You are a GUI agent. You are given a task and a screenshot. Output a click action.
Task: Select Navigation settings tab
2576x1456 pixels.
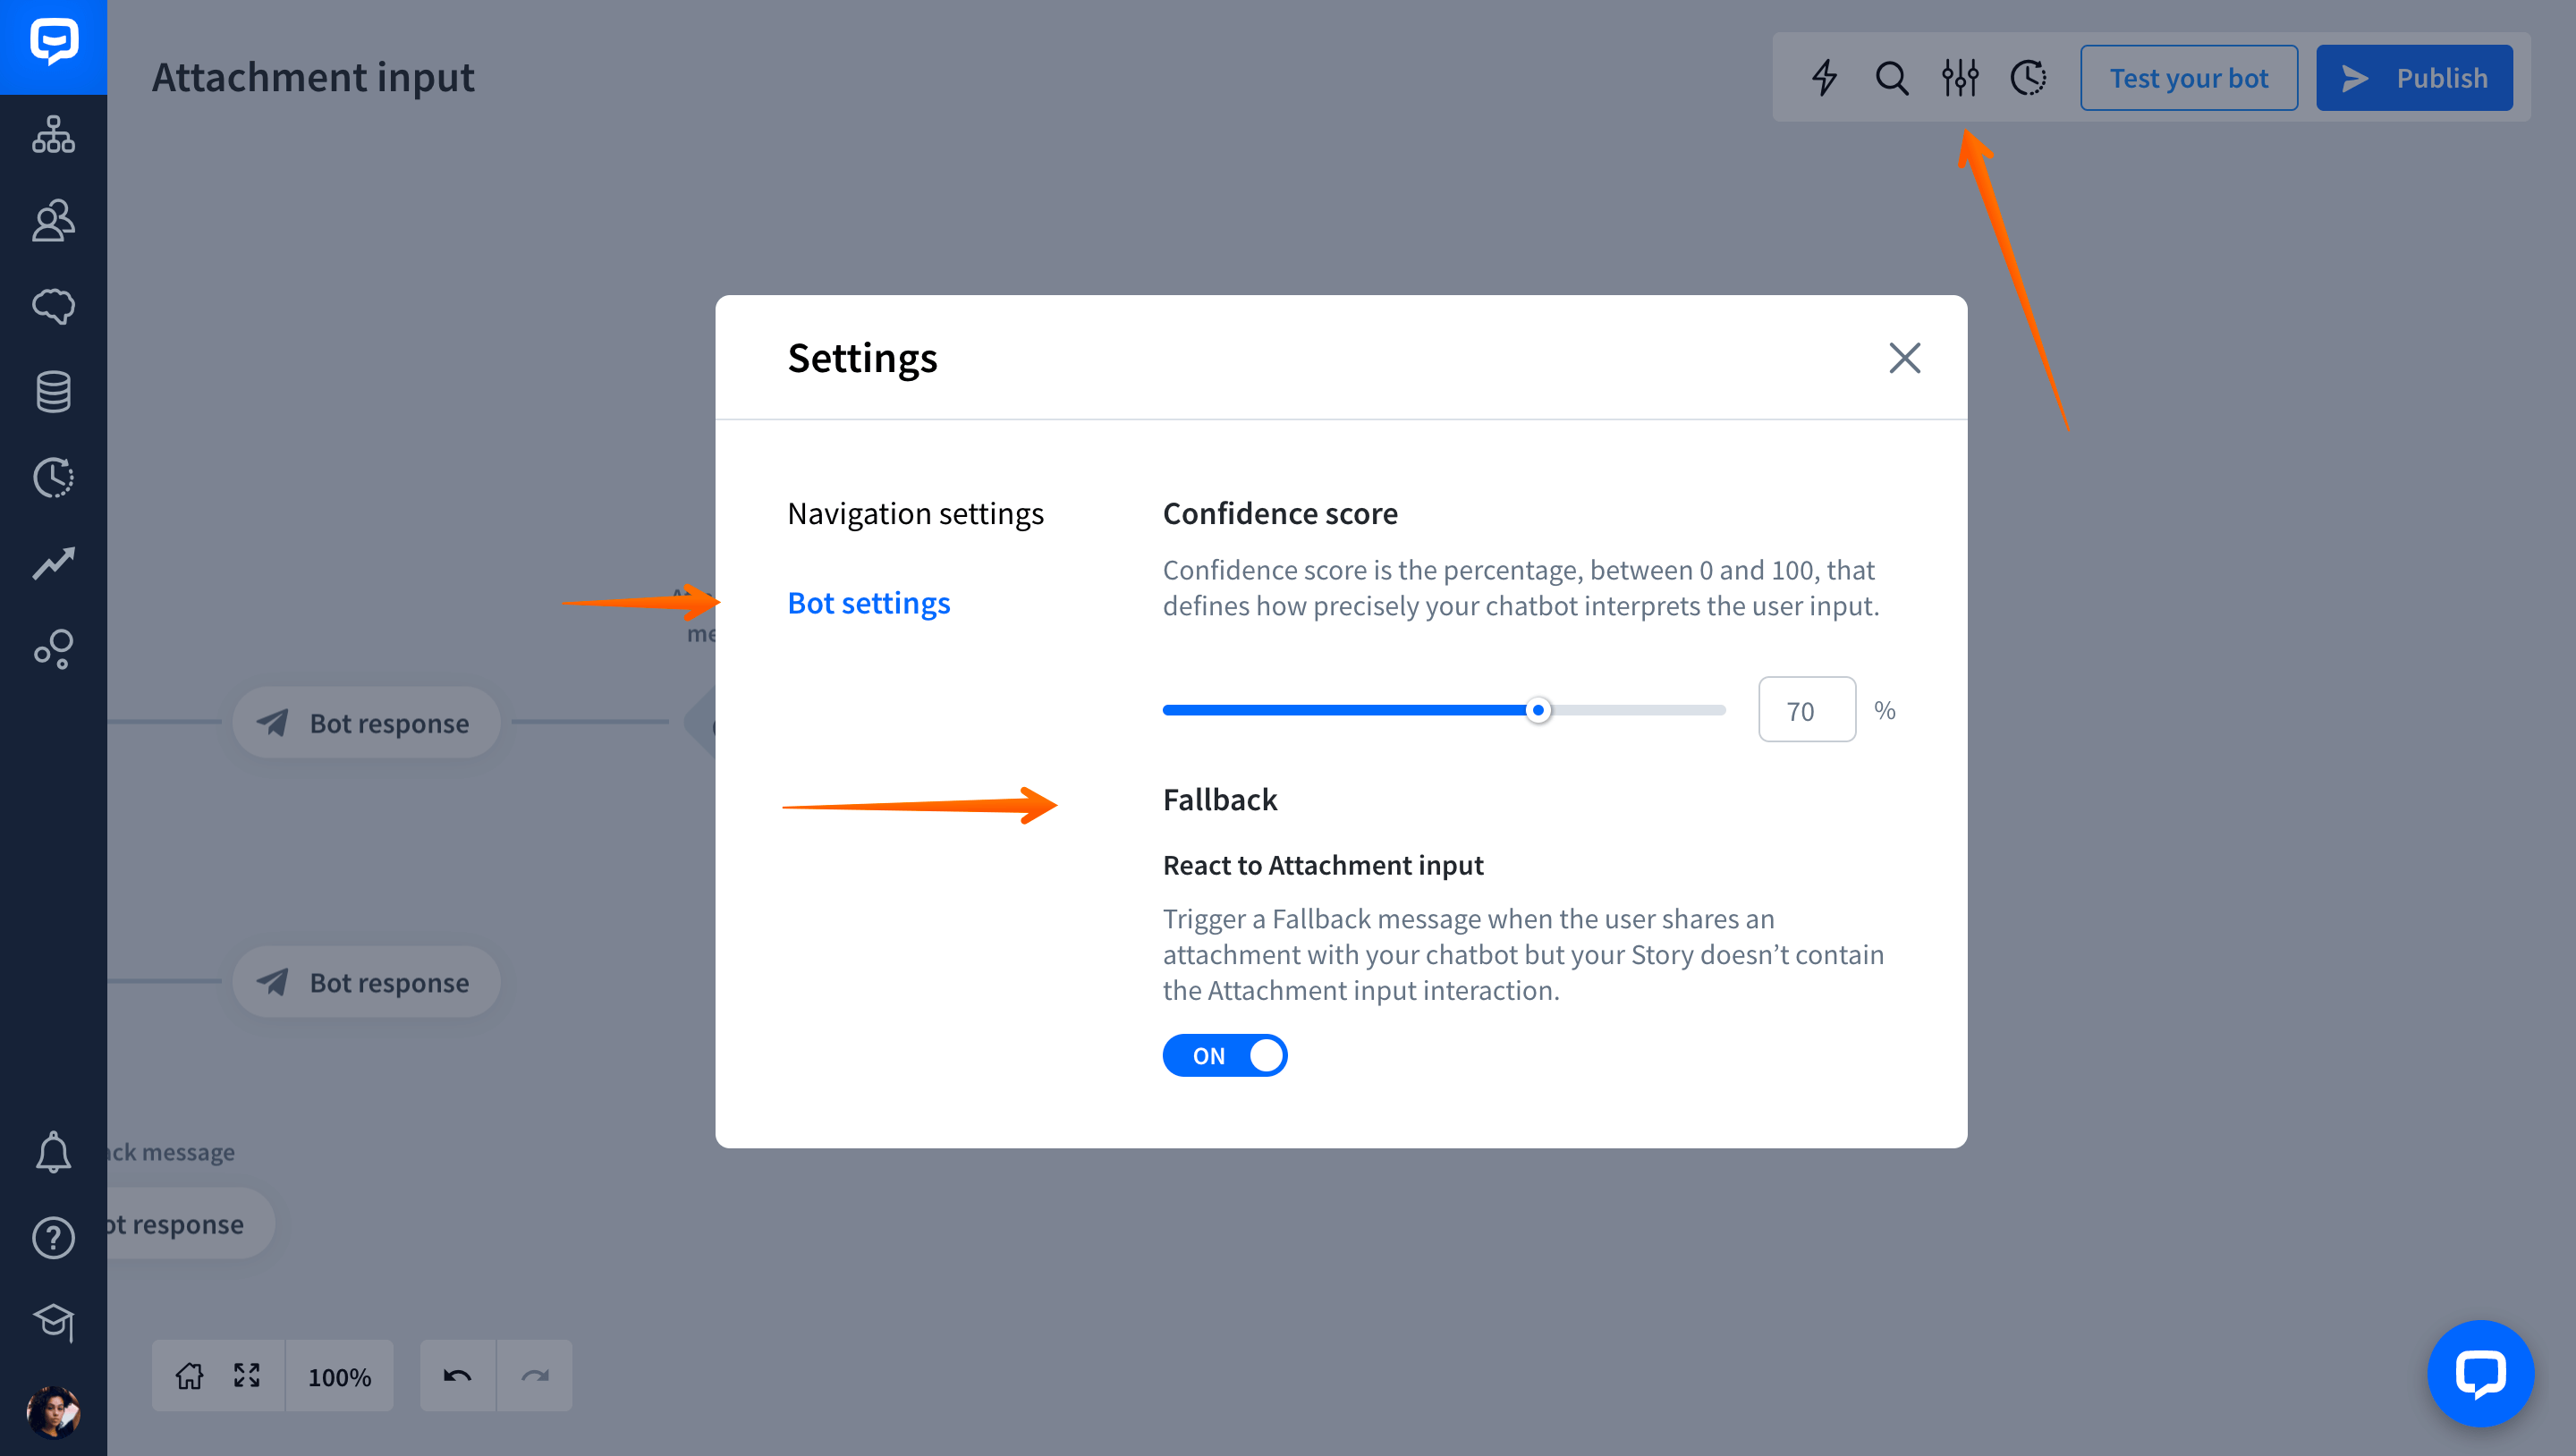[x=915, y=513]
